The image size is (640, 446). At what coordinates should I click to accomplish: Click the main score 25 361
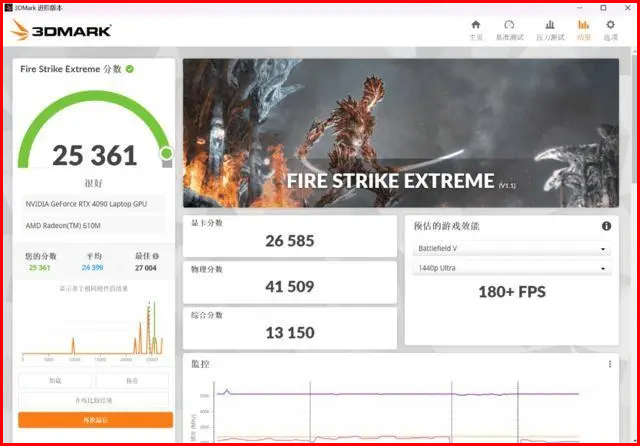click(x=95, y=155)
